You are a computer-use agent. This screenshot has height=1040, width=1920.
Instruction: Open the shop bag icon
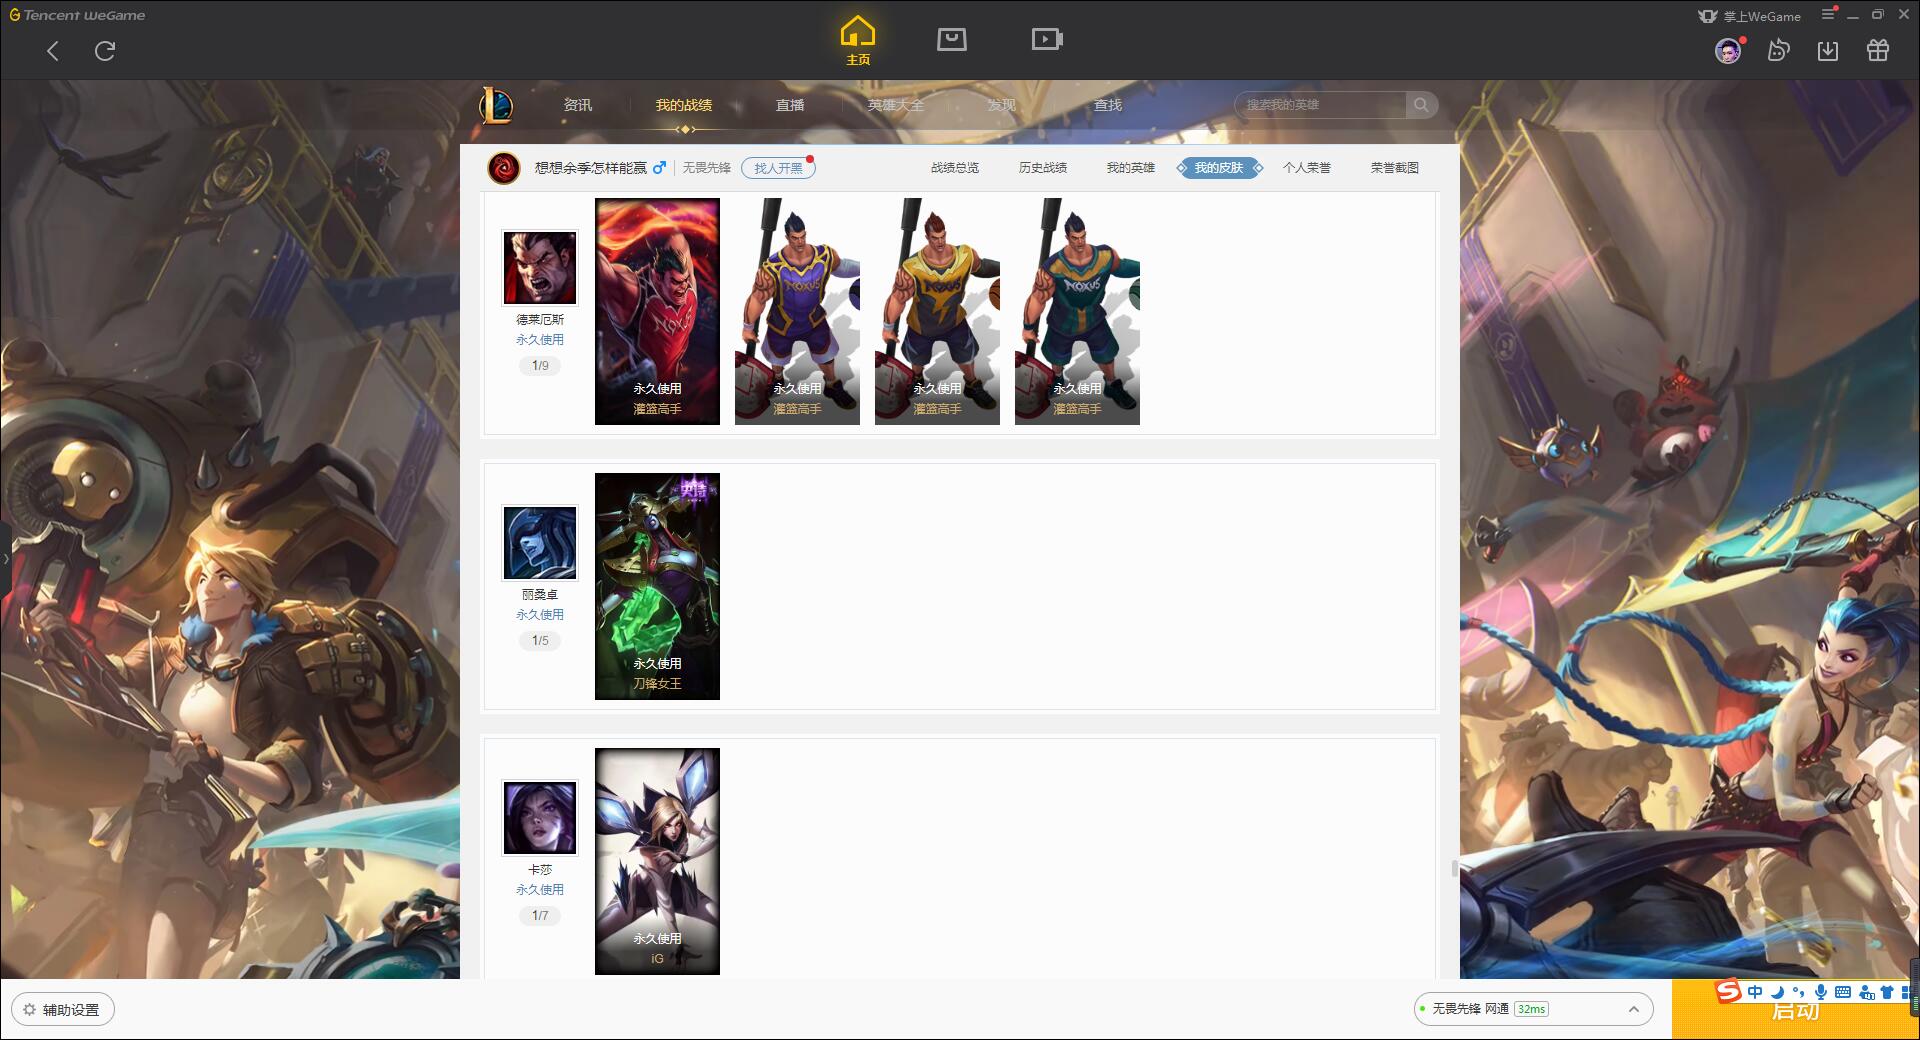[952, 39]
